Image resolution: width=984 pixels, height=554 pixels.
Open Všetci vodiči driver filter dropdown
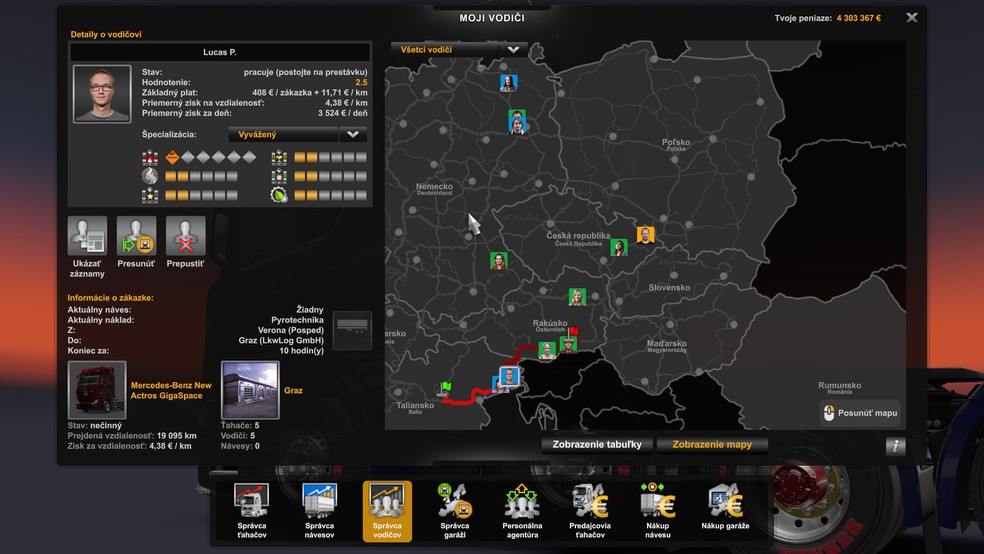(x=459, y=50)
